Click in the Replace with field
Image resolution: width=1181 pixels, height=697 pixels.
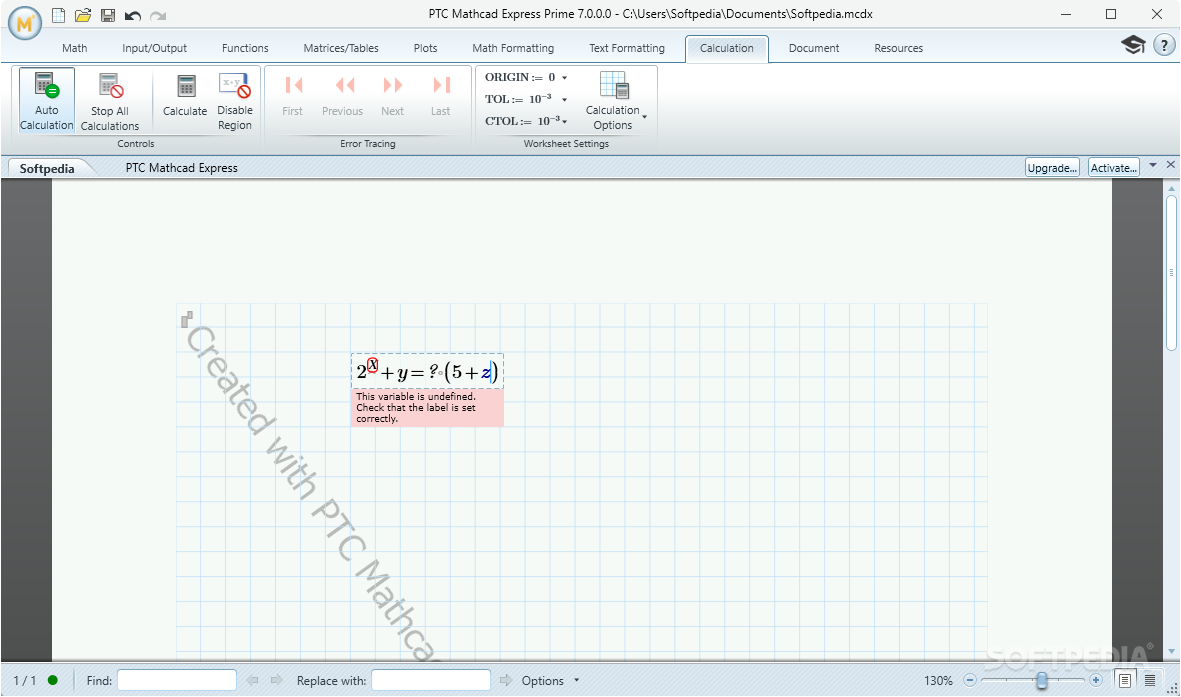[x=431, y=680]
